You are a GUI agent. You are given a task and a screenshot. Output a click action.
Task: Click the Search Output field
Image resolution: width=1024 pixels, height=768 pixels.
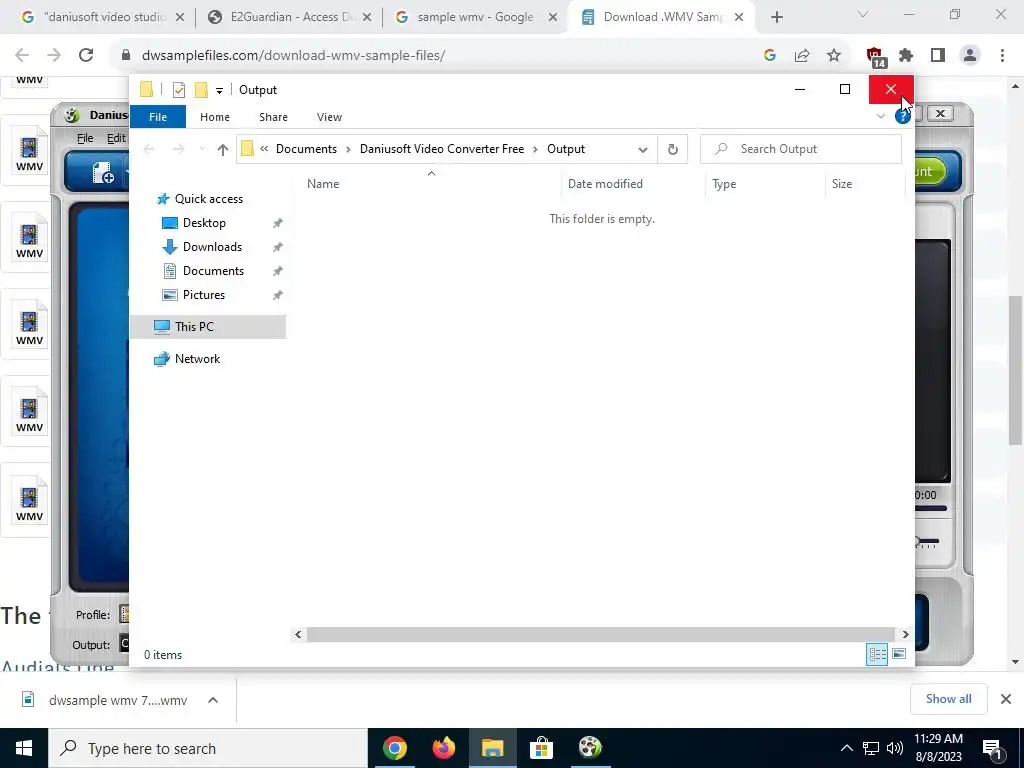pos(801,149)
